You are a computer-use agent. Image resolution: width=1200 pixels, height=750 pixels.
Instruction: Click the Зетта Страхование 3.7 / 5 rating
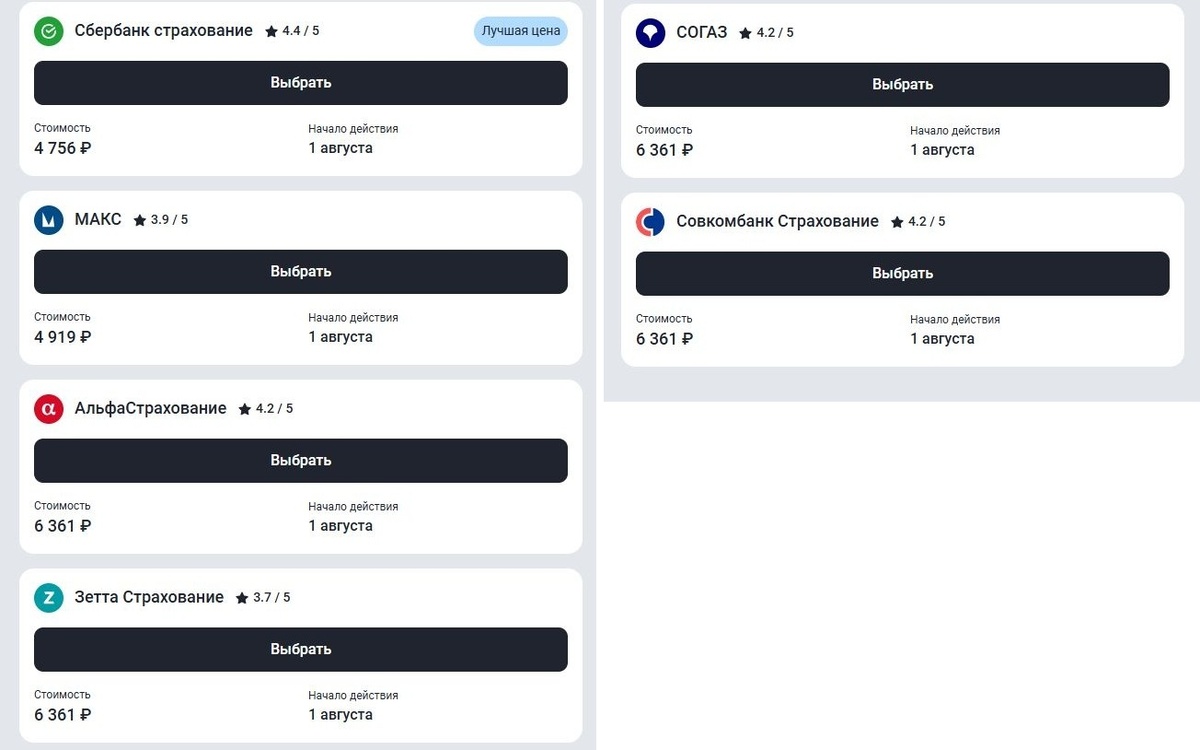(272, 598)
